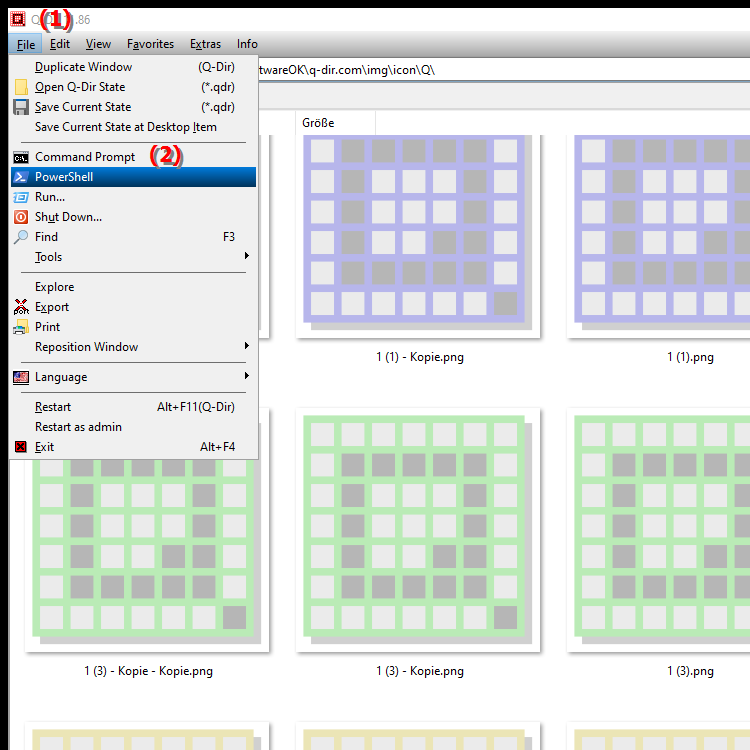This screenshot has width=750, height=750.
Task: Click the folder icon beside Open Q-Dir State
Action: click(21, 87)
